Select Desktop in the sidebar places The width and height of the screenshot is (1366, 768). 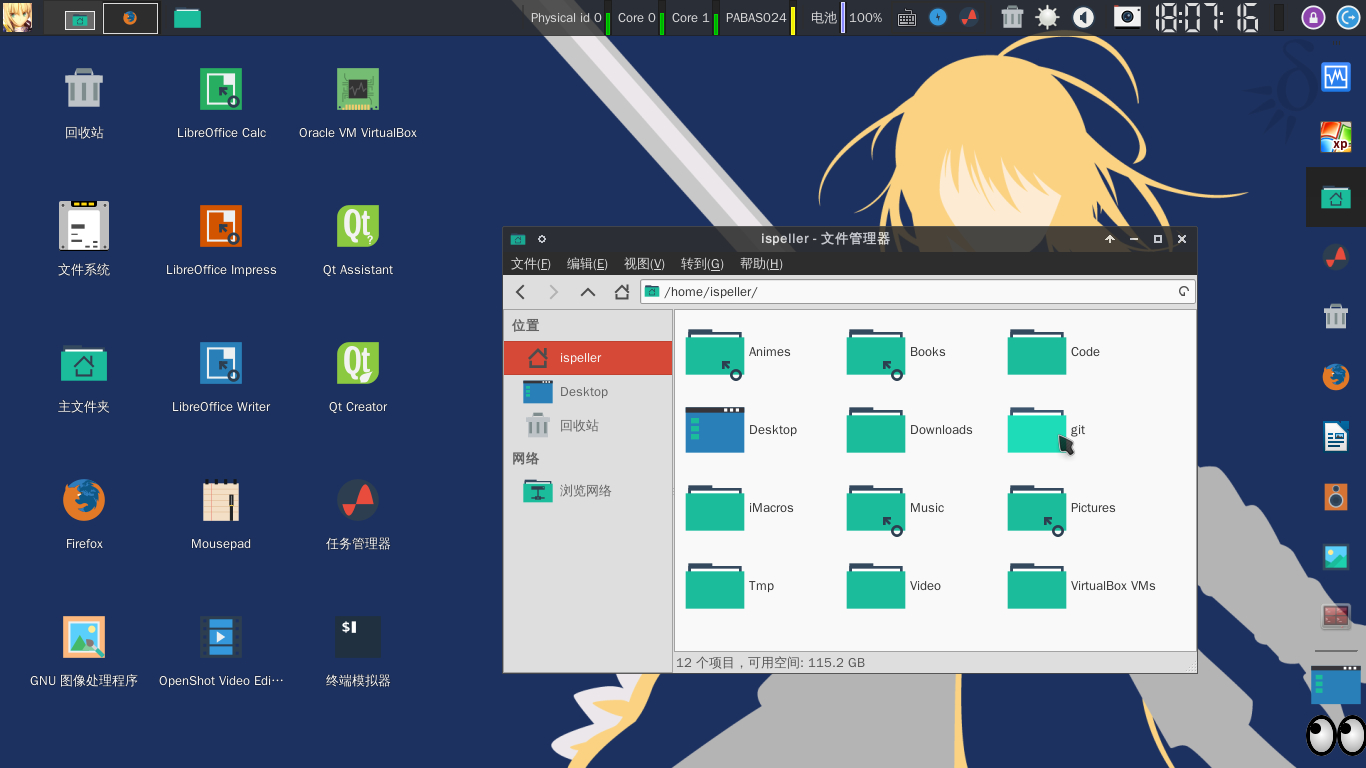[588, 392]
